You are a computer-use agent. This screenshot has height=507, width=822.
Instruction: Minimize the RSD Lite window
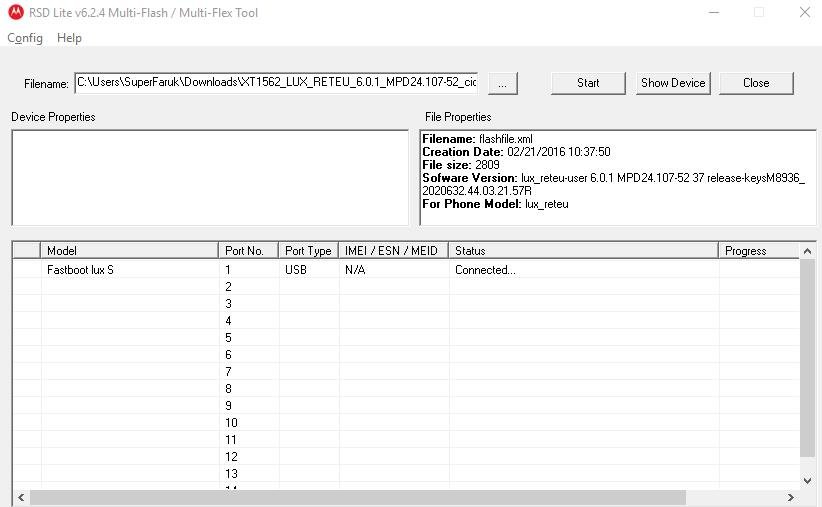point(714,12)
